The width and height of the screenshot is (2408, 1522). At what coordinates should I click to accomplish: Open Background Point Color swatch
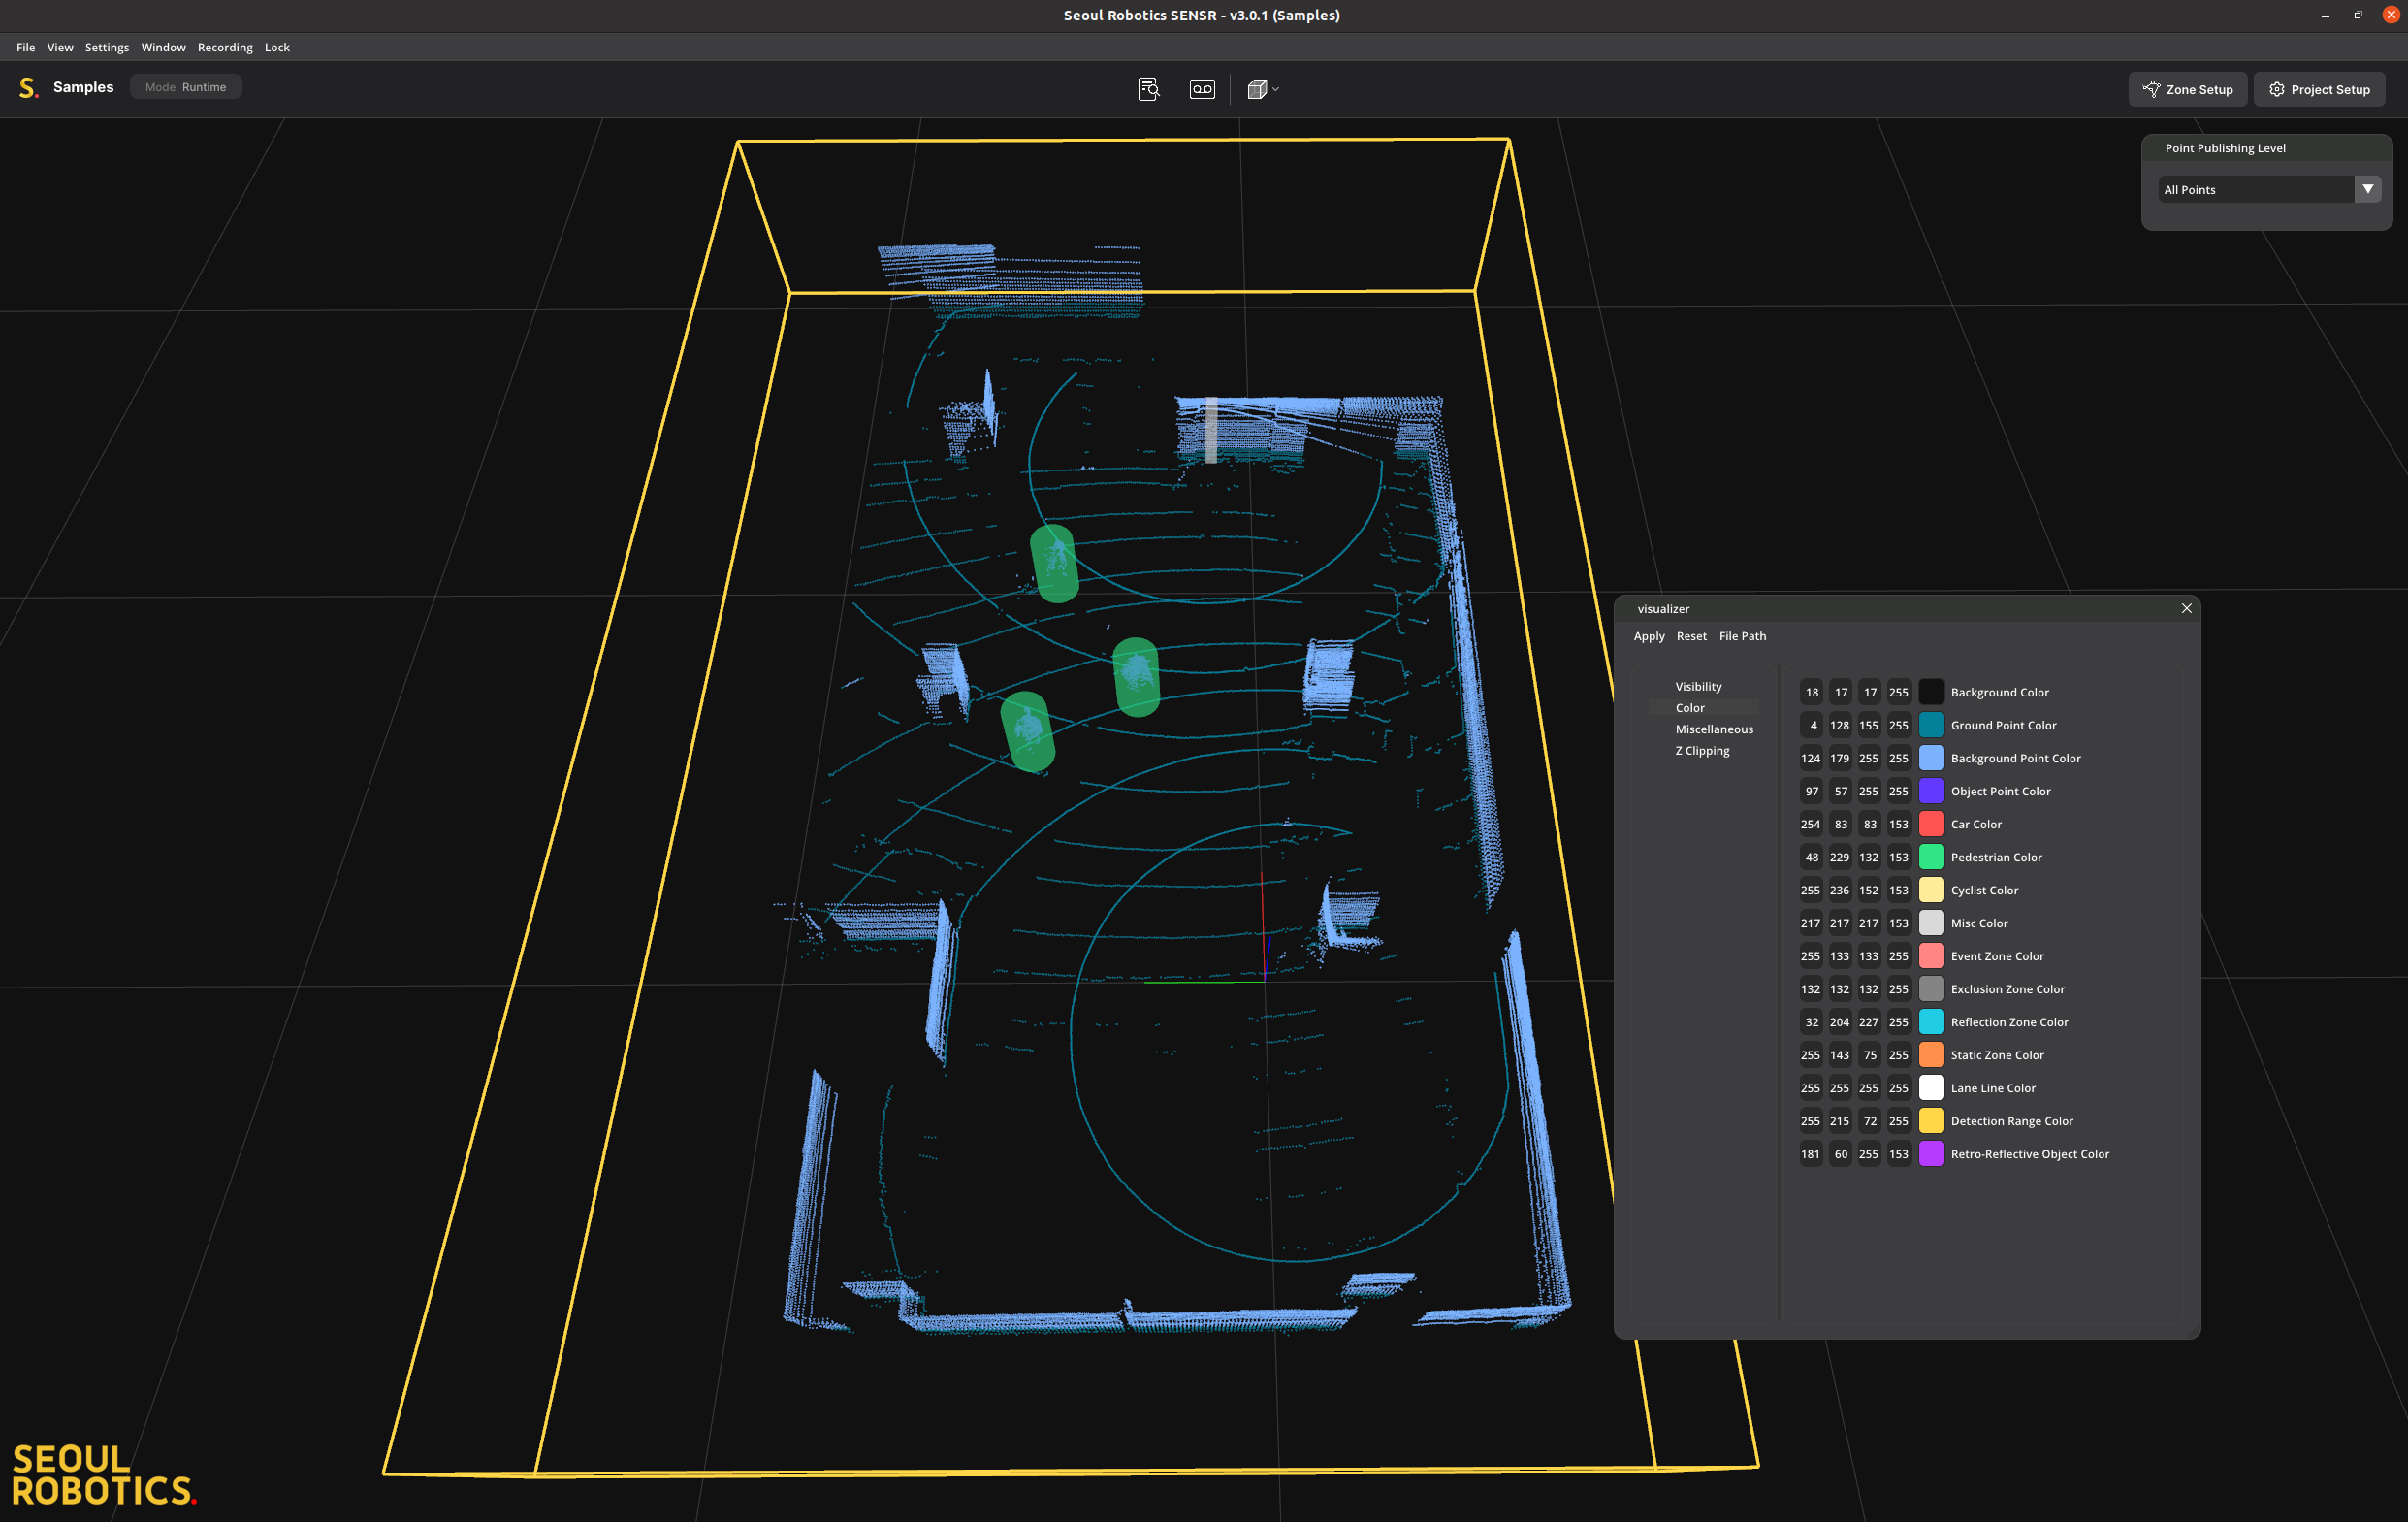click(x=1931, y=758)
